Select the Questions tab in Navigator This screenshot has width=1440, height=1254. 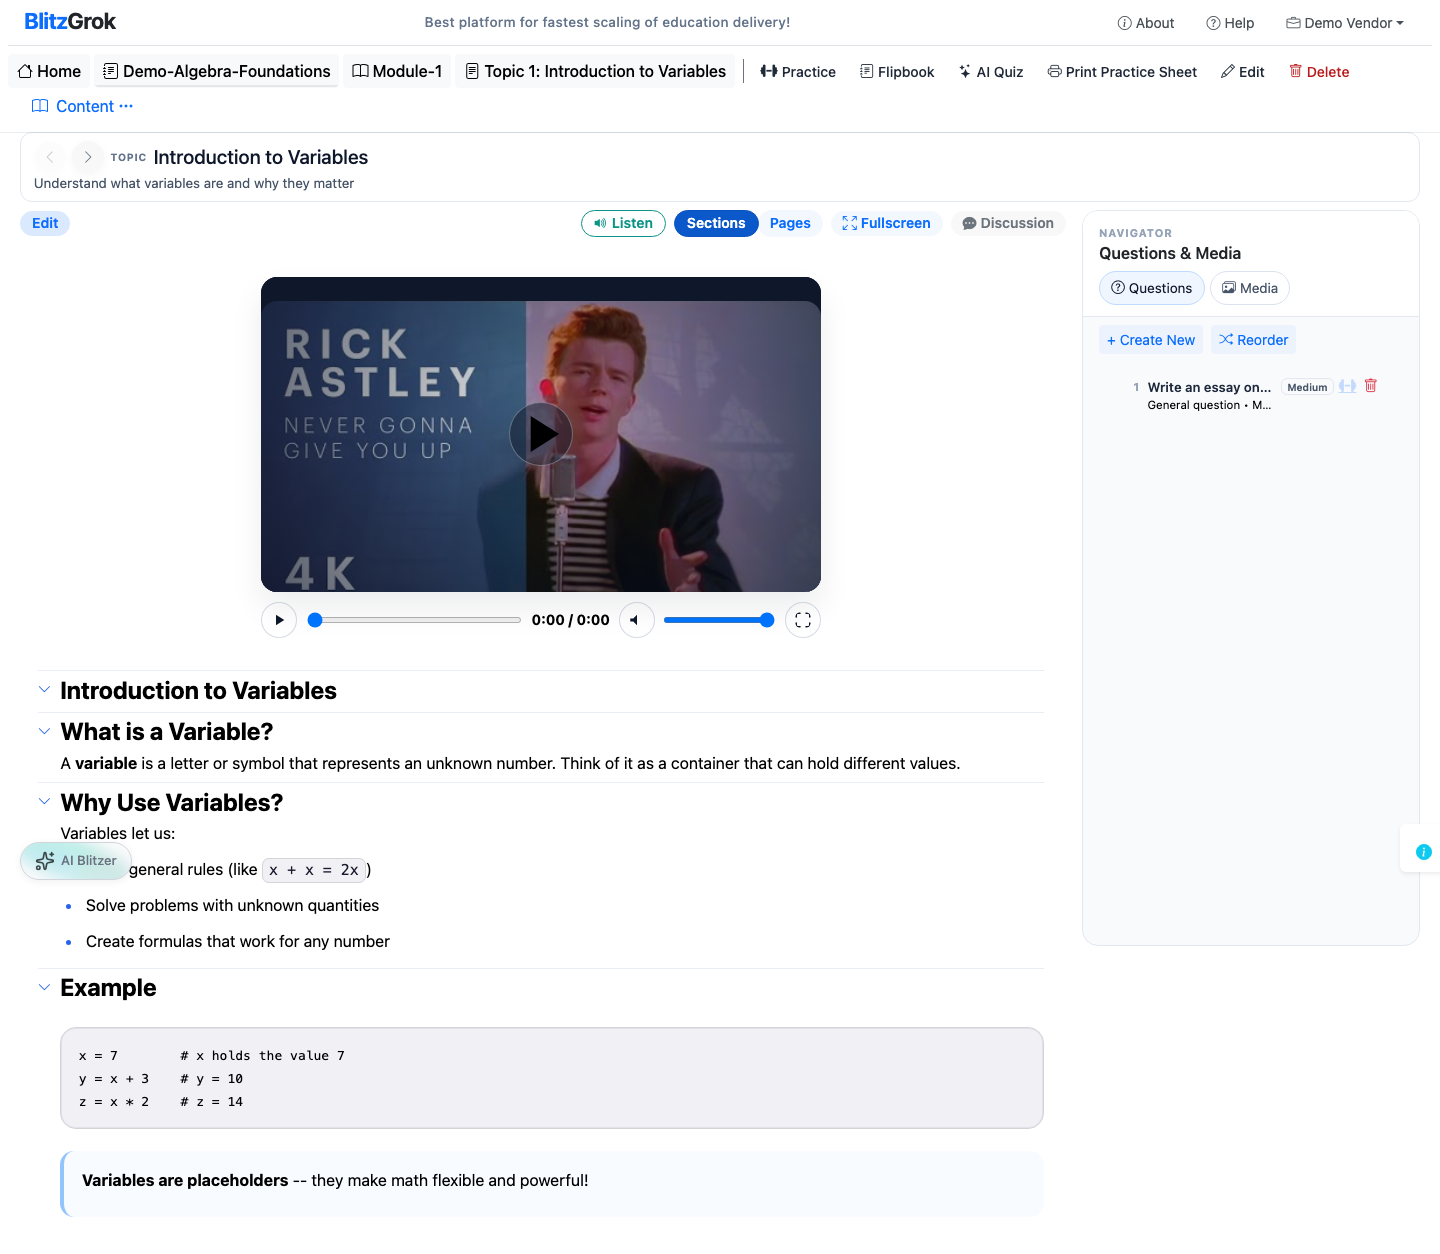[1152, 288]
